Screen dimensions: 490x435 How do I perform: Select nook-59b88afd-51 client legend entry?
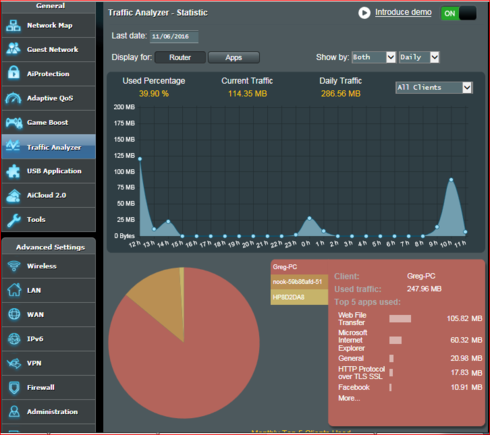tap(299, 282)
